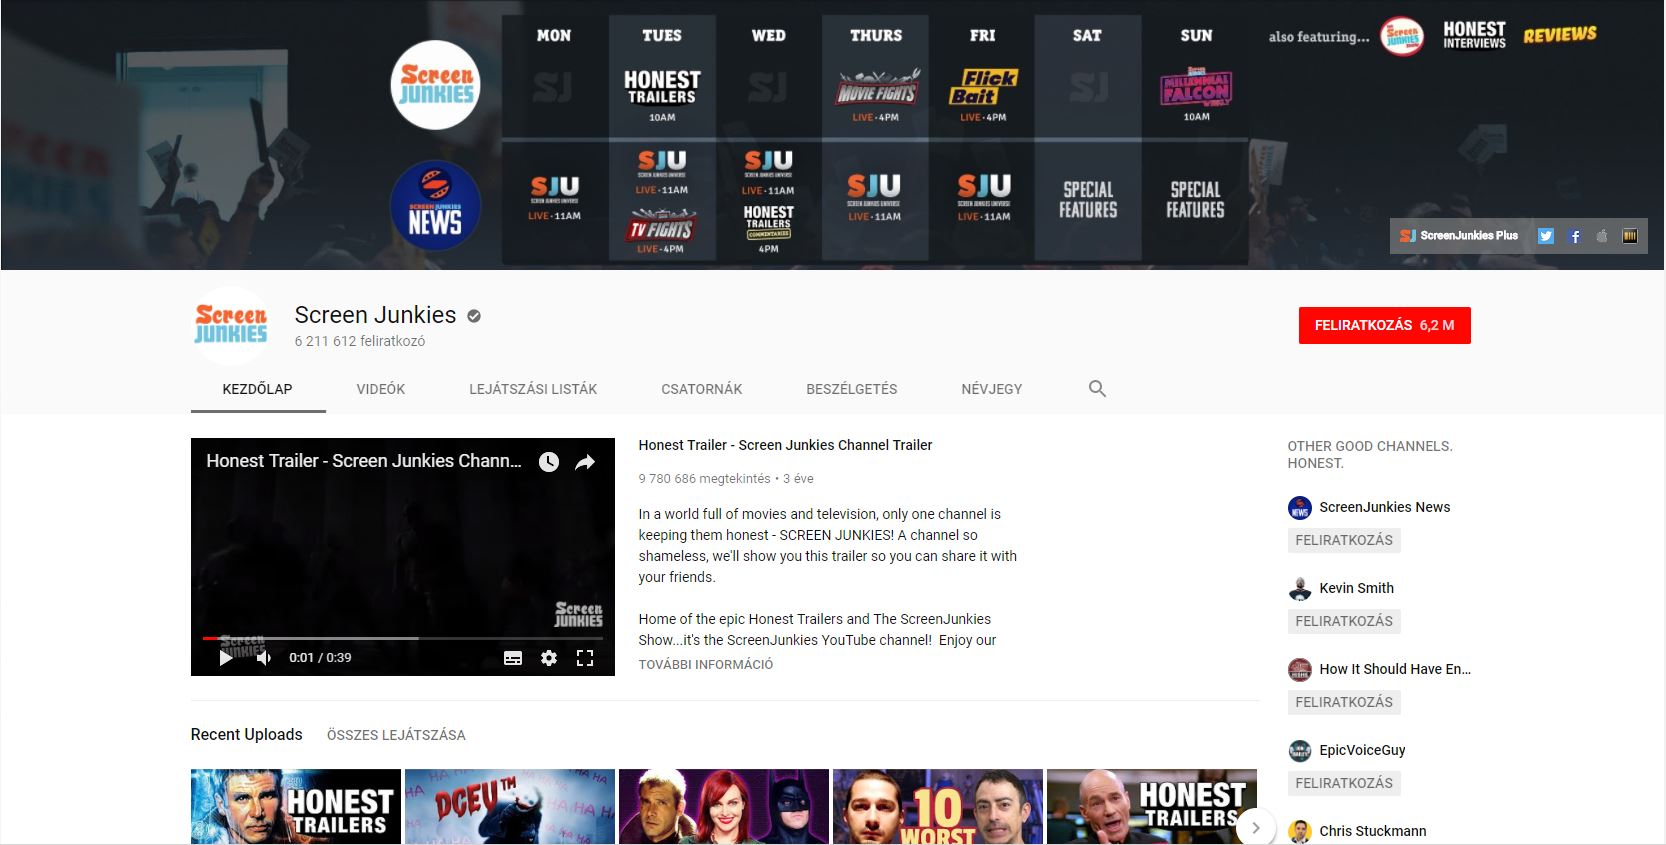Image resolution: width=1666 pixels, height=845 pixels.
Task: Advance the uploads carousel with right chevron
Action: coord(1255,828)
